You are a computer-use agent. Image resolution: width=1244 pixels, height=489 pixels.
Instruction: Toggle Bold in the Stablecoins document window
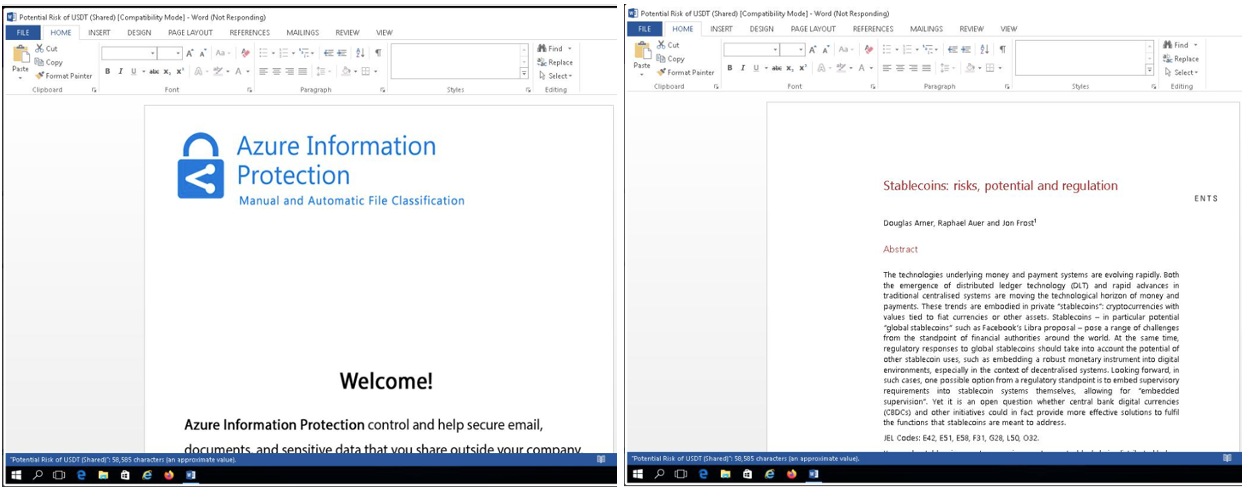pos(730,68)
